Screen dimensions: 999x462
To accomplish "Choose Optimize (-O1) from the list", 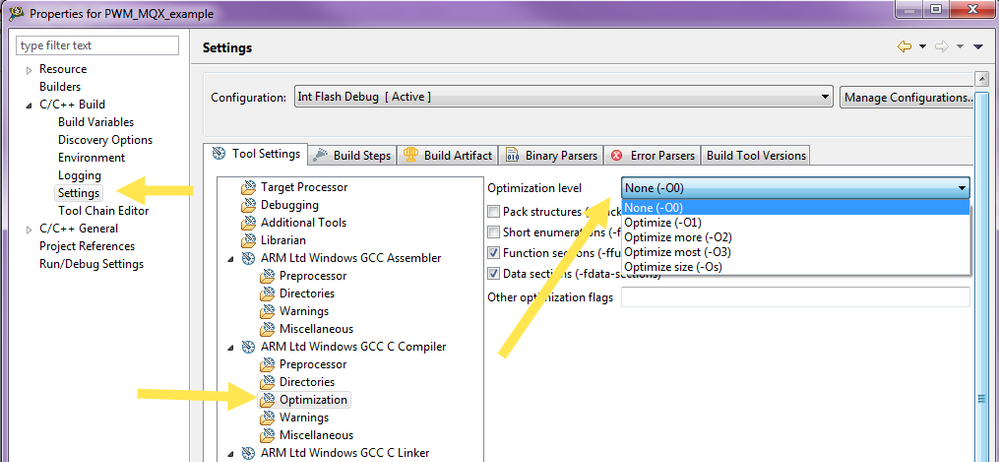I will coord(795,222).
